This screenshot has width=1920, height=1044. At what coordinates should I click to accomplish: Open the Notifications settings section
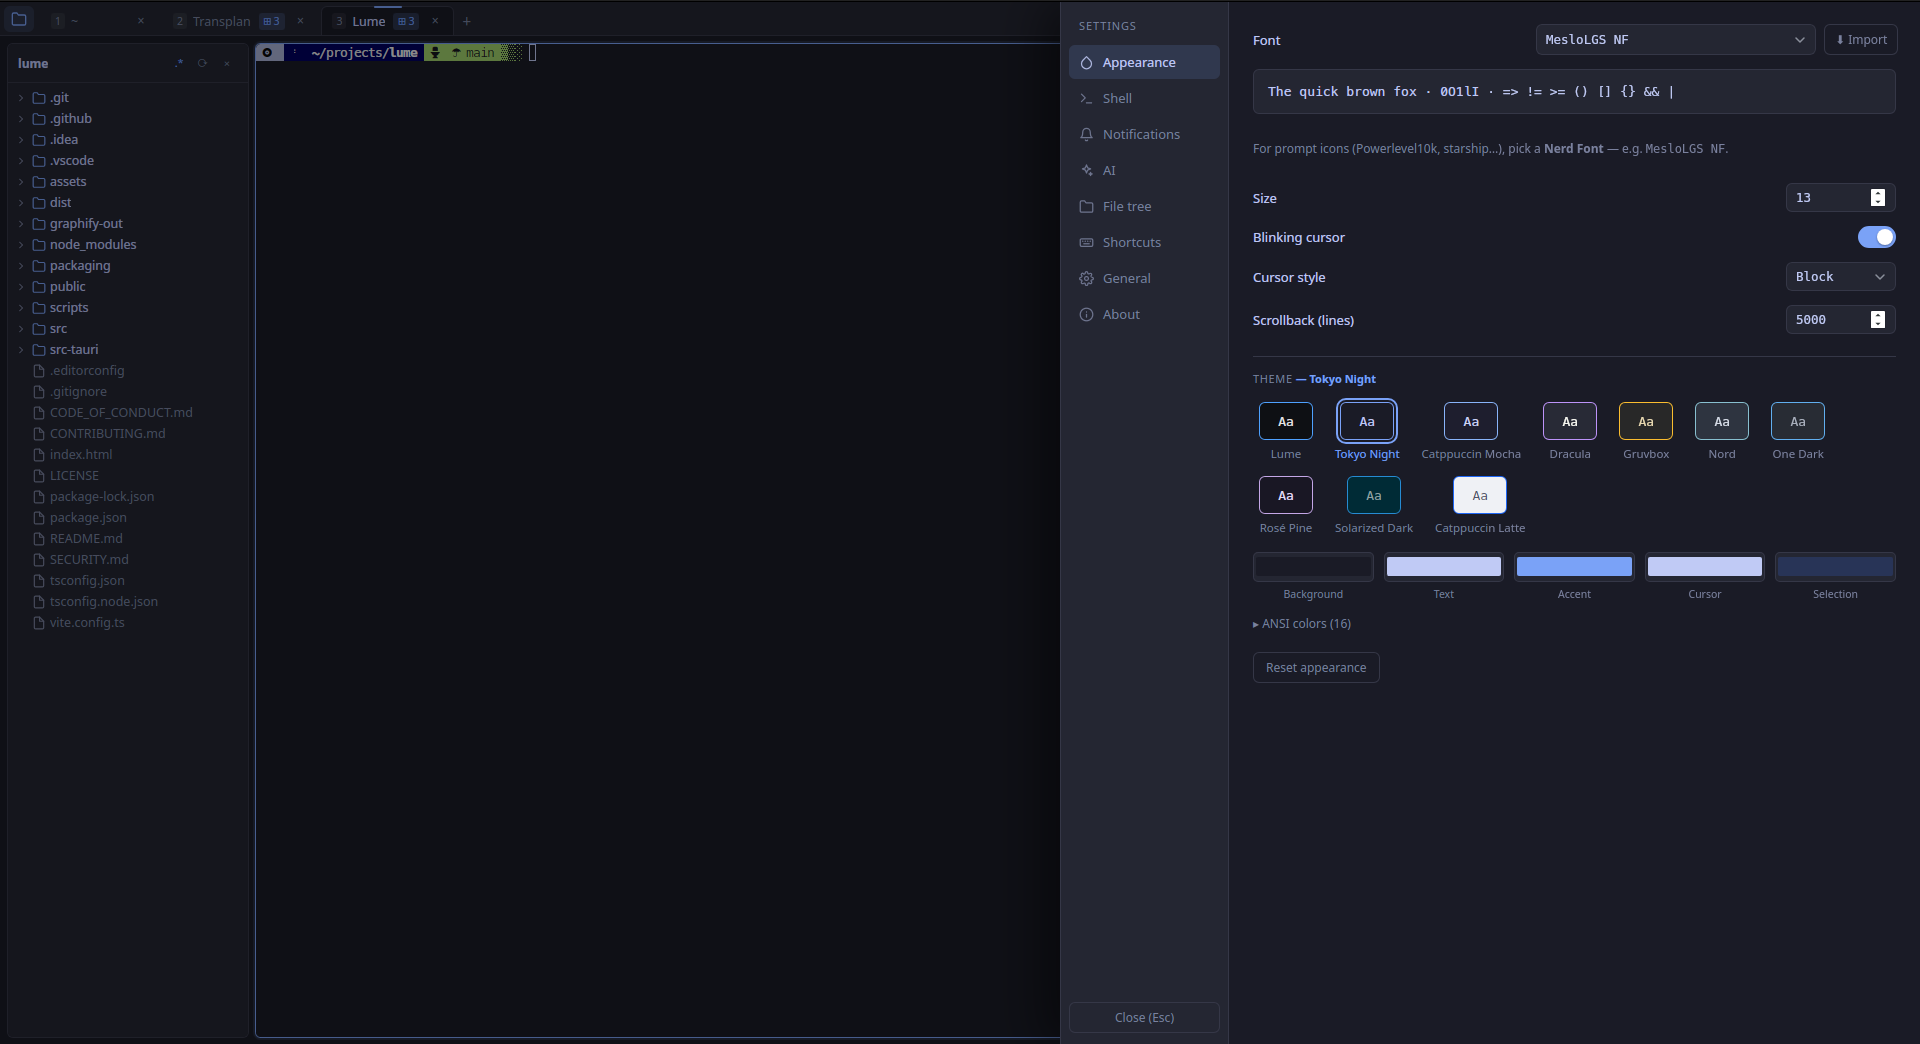pos(1144,134)
